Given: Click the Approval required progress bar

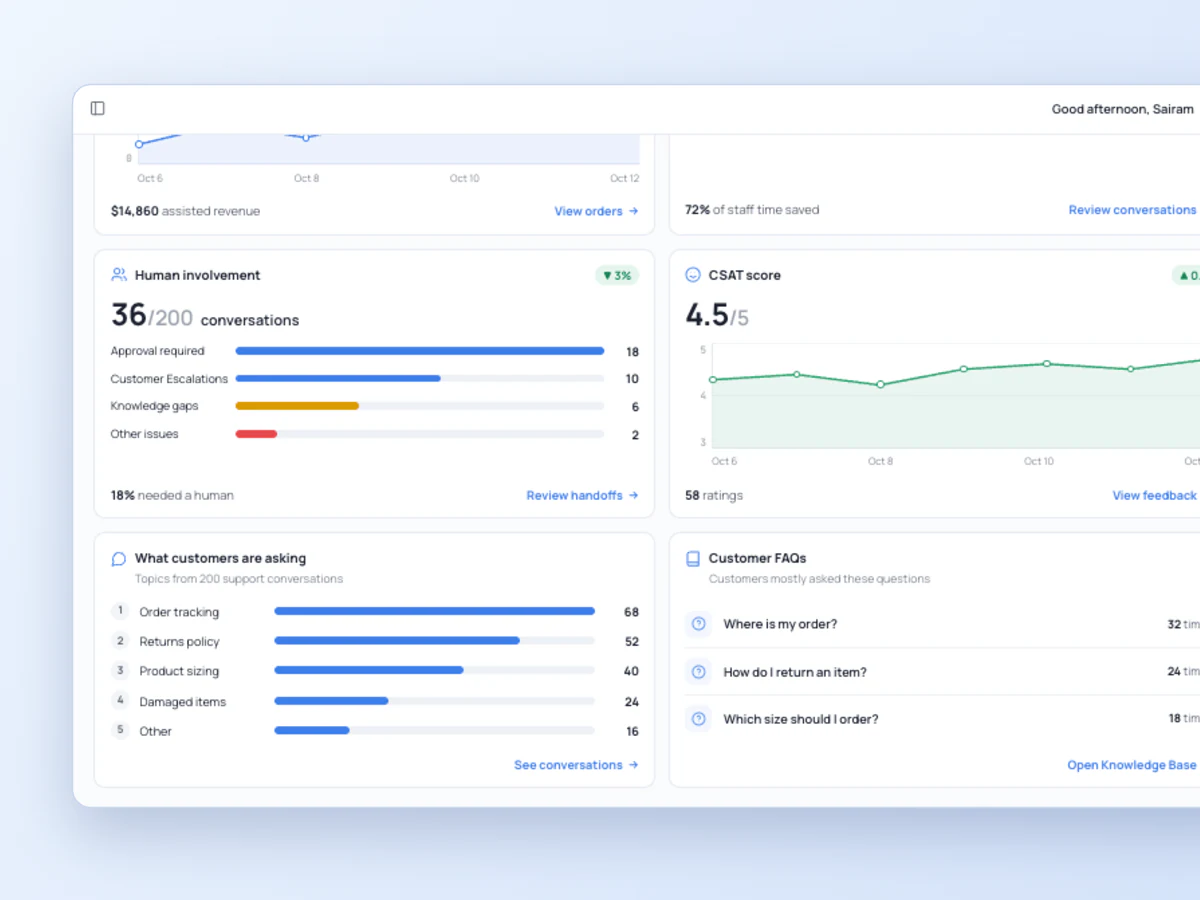Looking at the screenshot, I should (420, 351).
